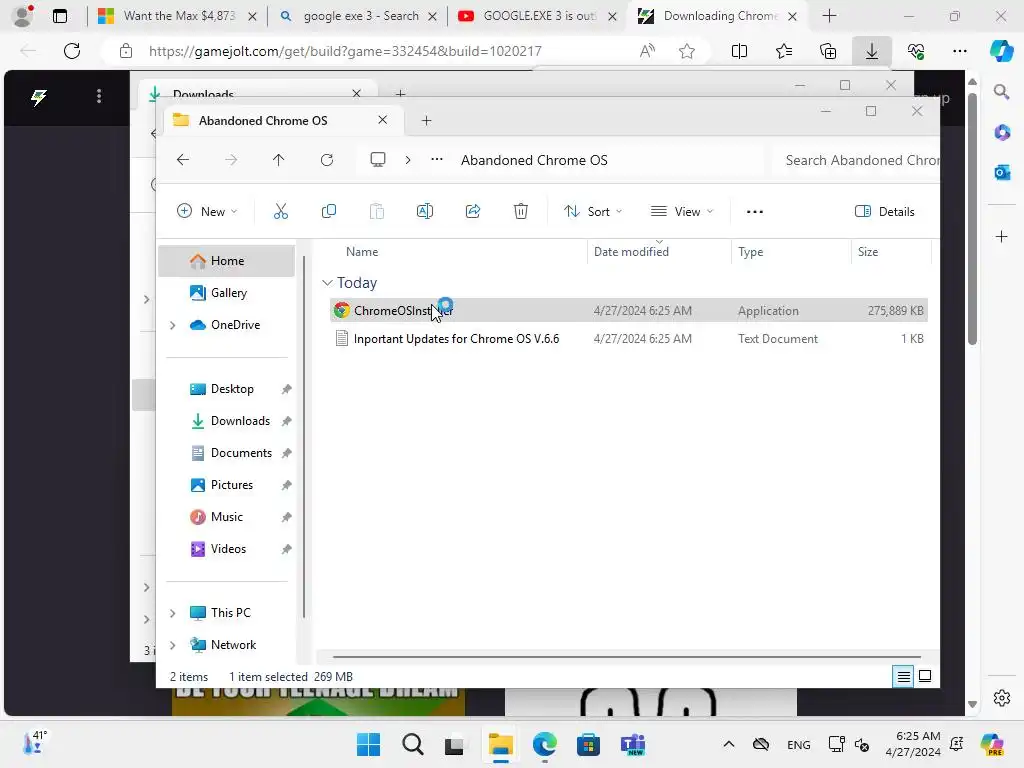Expand OneDrive in navigation pane
This screenshot has height=768, width=1024.
click(x=172, y=325)
